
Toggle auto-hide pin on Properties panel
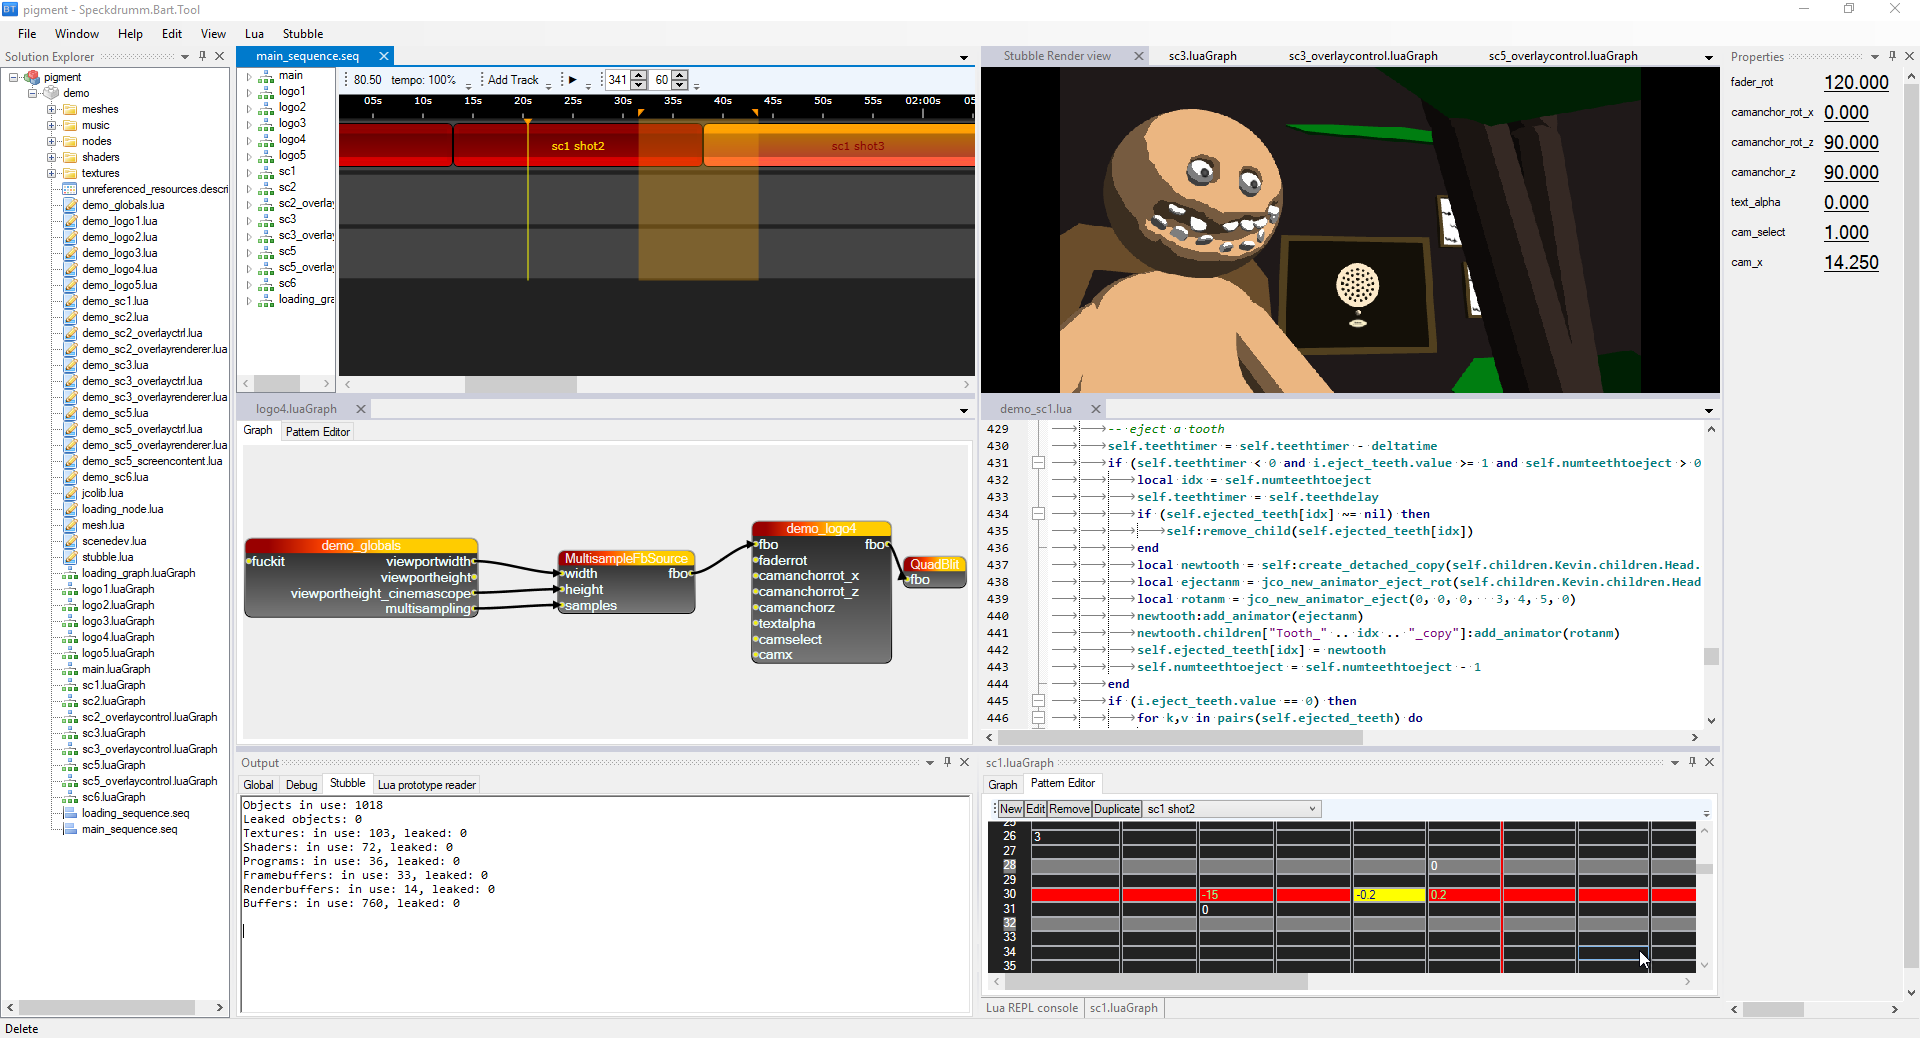[x=1892, y=56]
